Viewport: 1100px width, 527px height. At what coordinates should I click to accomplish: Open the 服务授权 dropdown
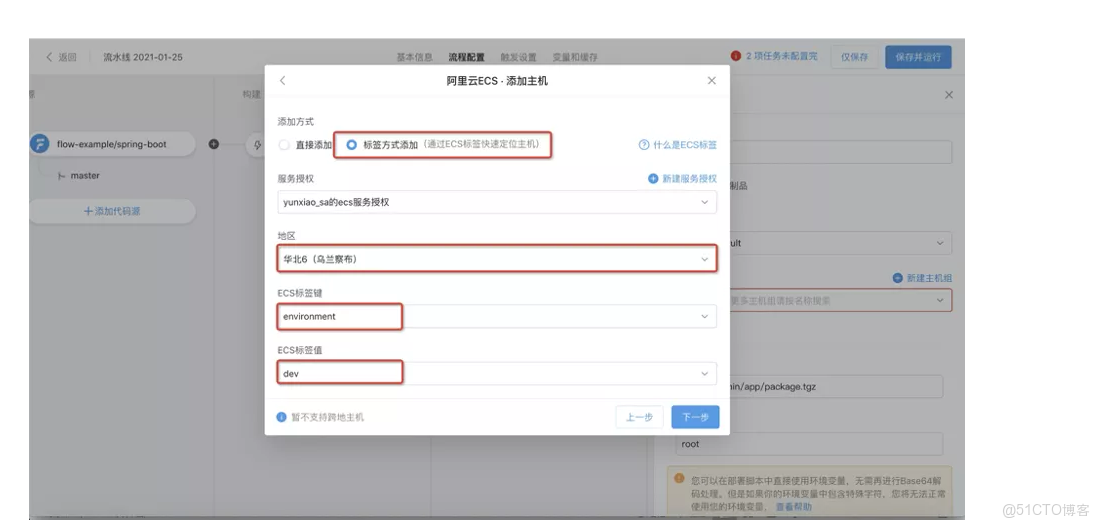[x=497, y=202]
